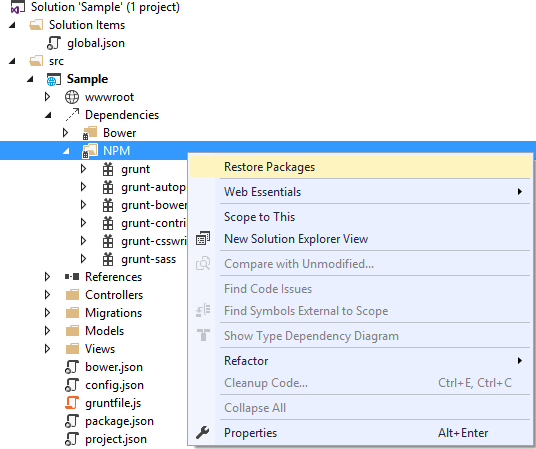Collapse the NPM dependencies node
536x449 pixels.
(x=66, y=151)
